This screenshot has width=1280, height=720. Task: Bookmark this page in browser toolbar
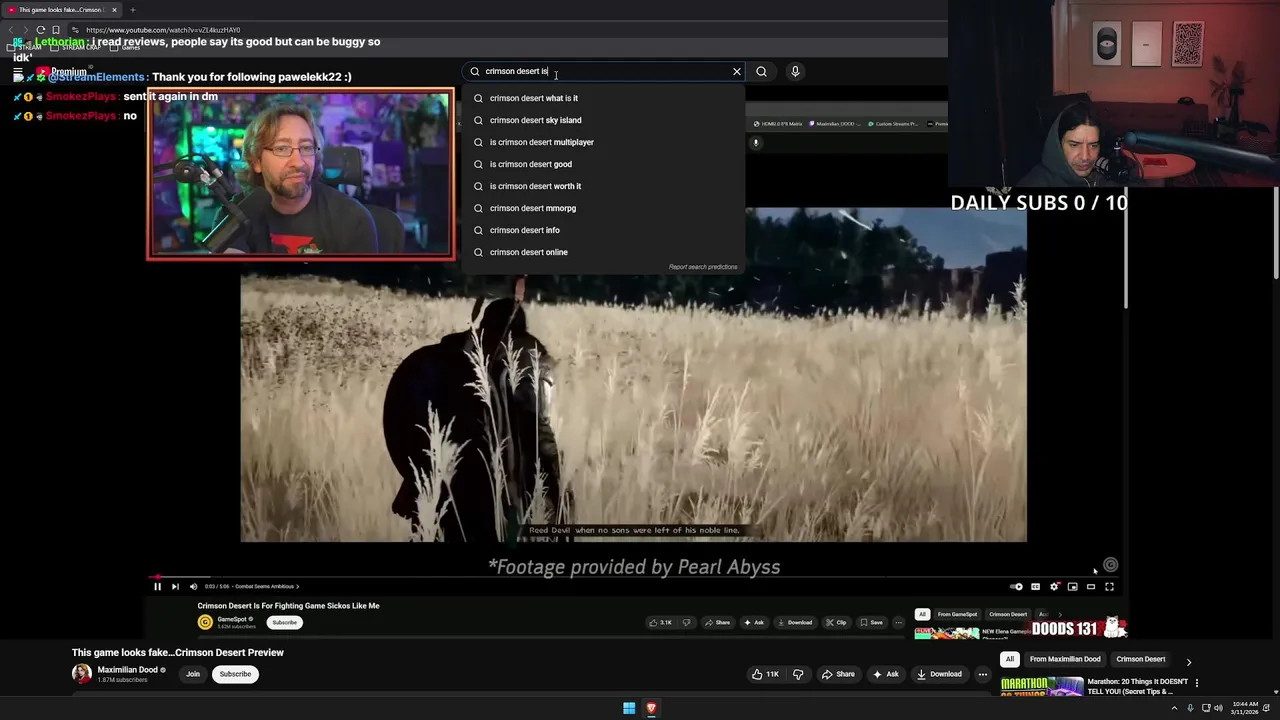click(56, 30)
